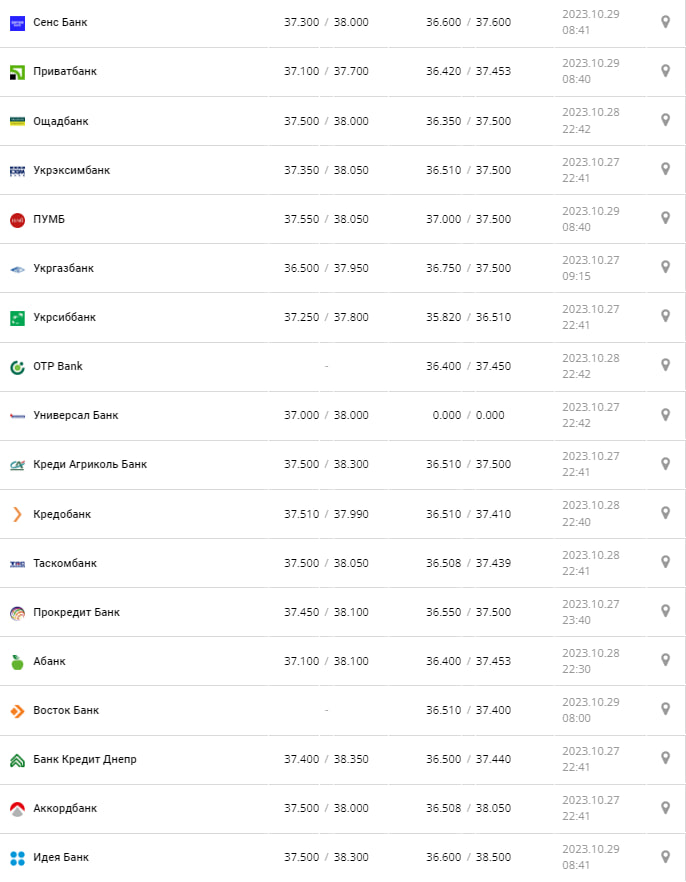Click the Абанк green apple logo
Image resolution: width=686 pixels, height=882 pixels.
coord(17,662)
